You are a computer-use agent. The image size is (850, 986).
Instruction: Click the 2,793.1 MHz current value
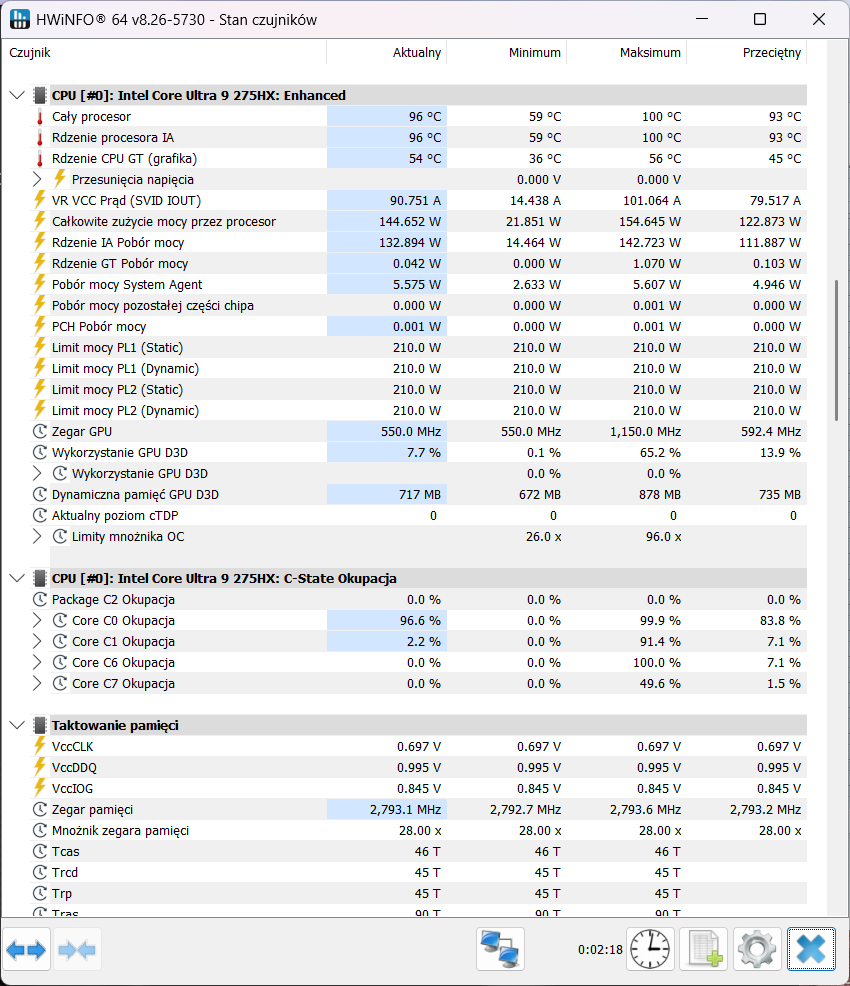coord(406,809)
